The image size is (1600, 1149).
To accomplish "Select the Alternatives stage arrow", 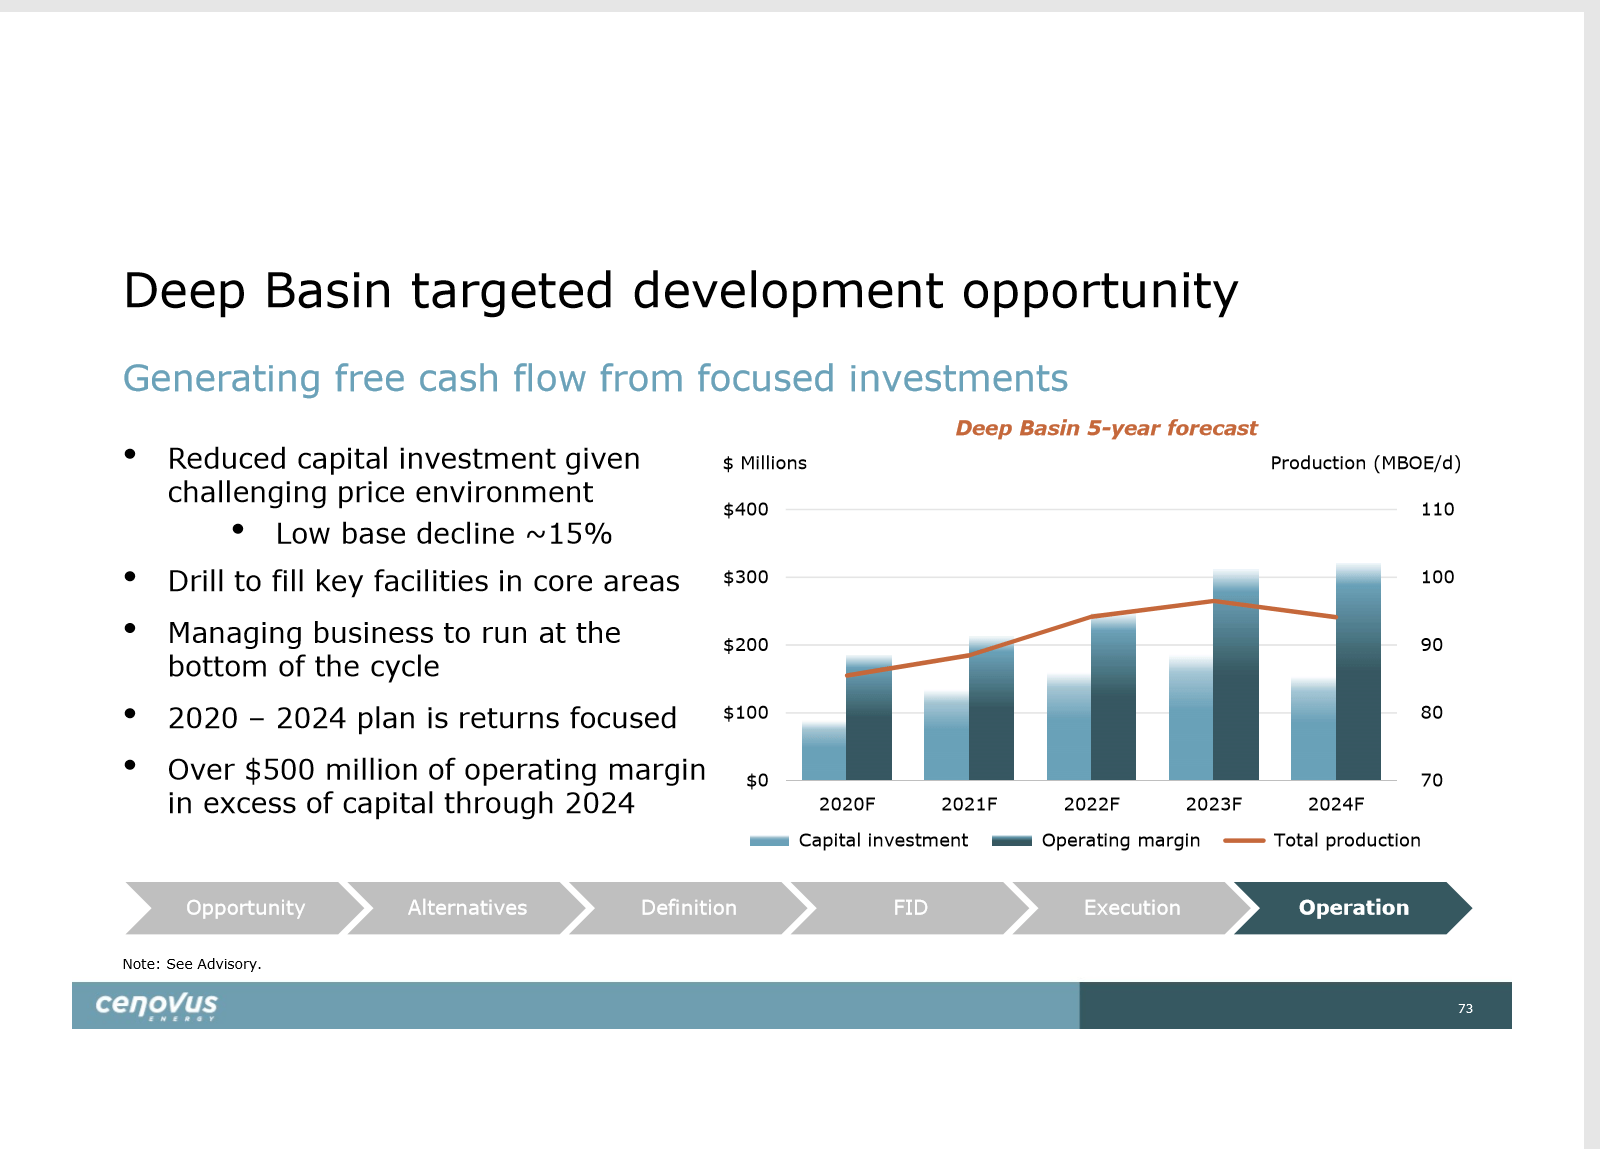I will click(x=467, y=908).
